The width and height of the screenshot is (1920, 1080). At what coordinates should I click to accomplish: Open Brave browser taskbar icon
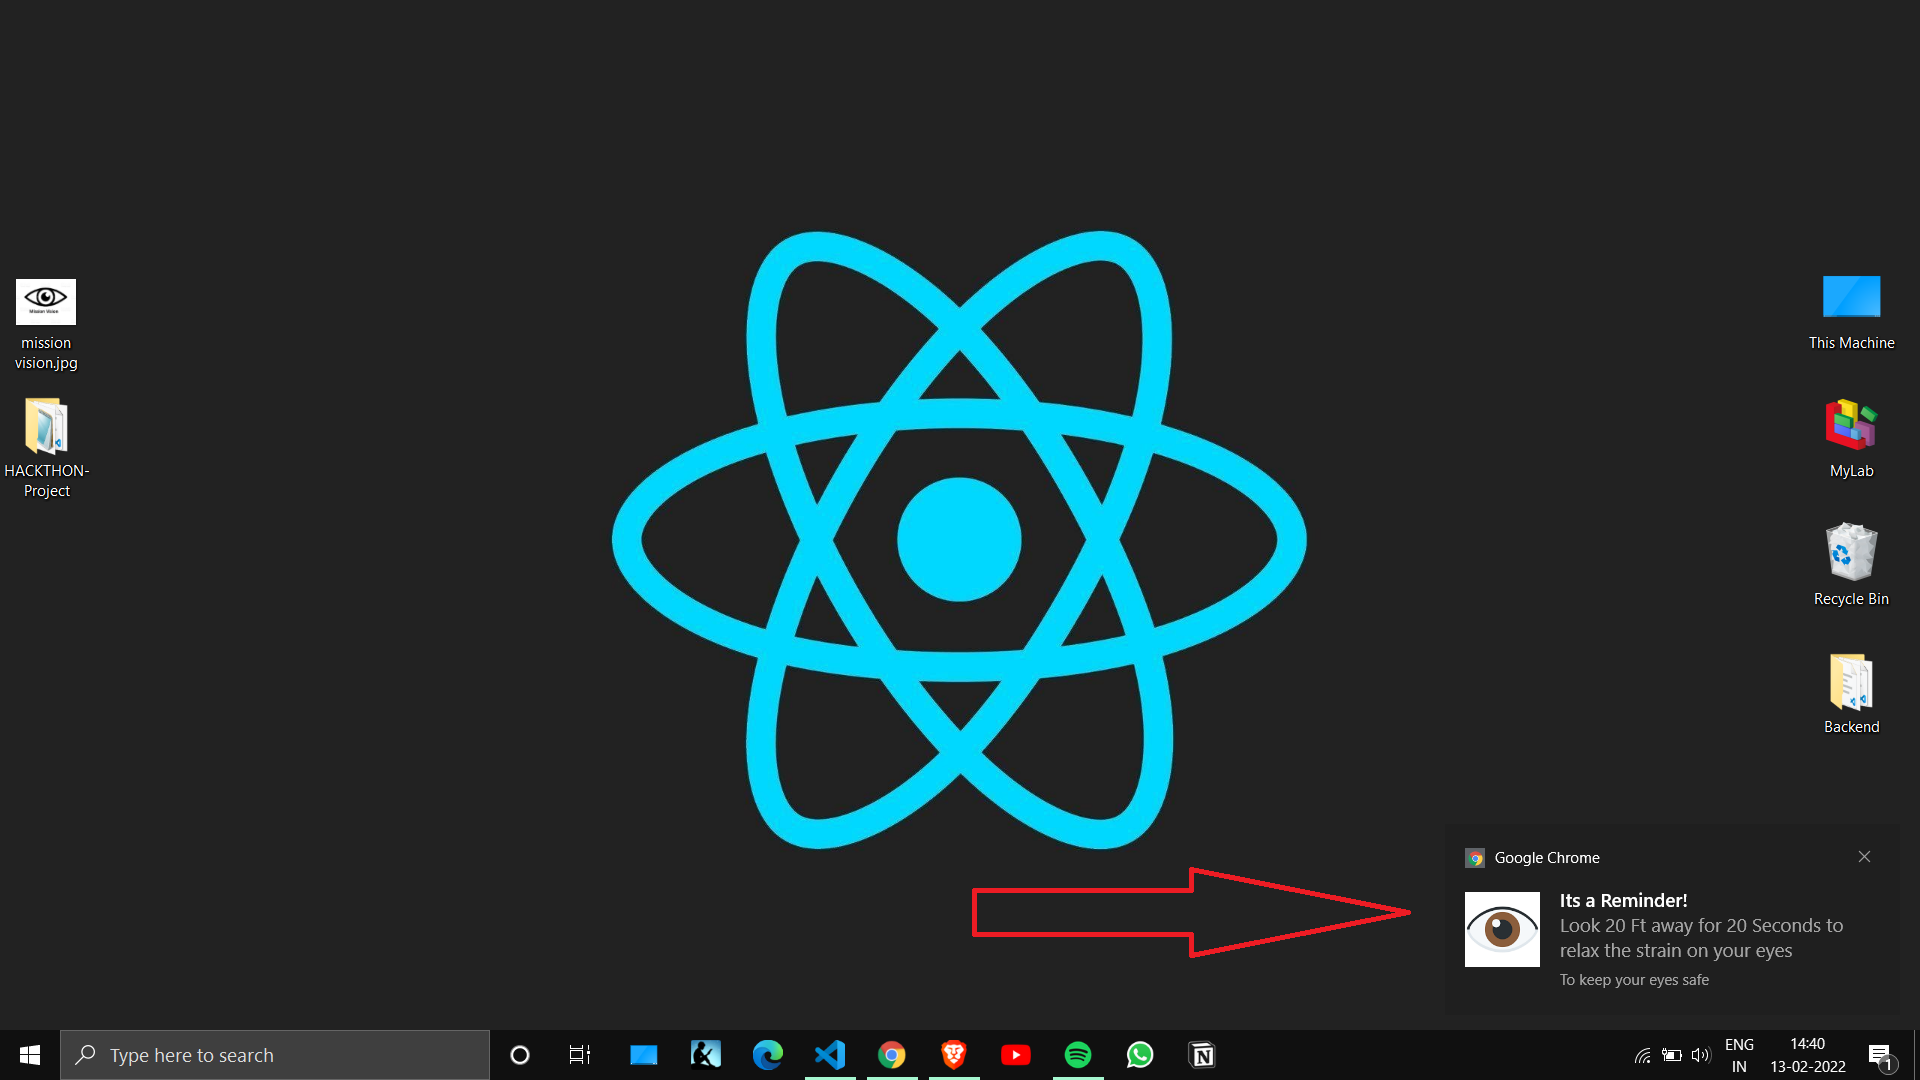pos(953,1055)
